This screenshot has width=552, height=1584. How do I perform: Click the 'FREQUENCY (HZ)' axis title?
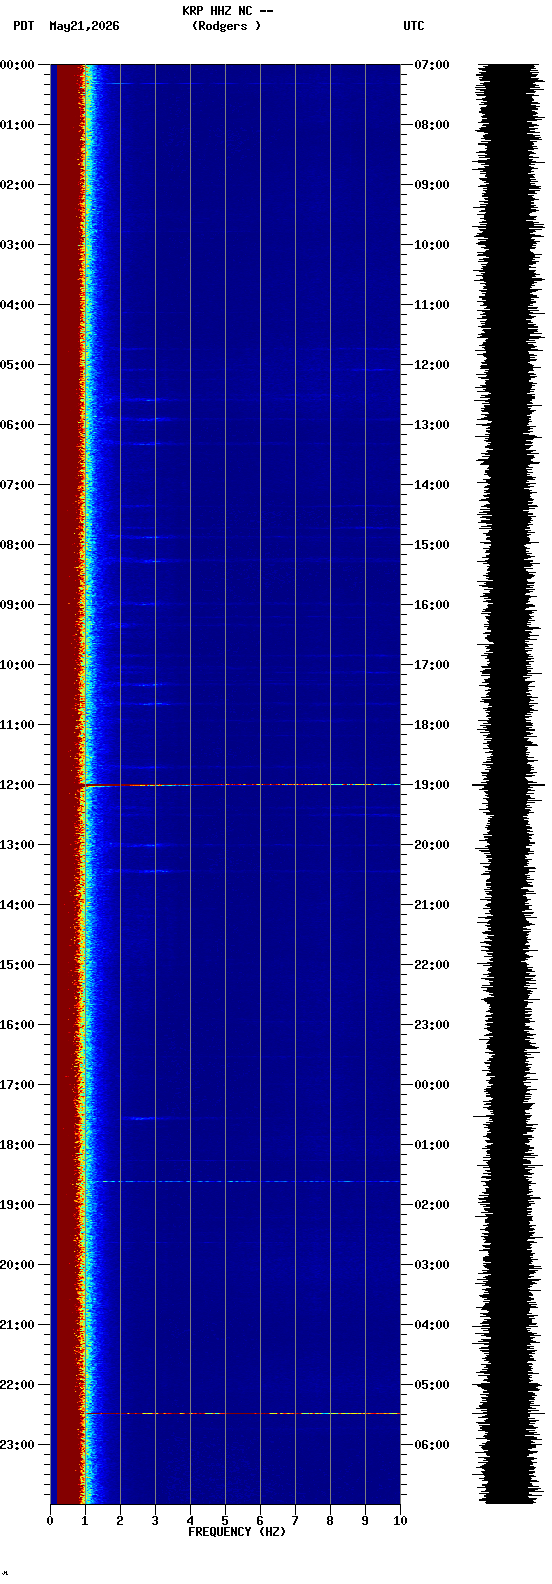click(237, 1532)
